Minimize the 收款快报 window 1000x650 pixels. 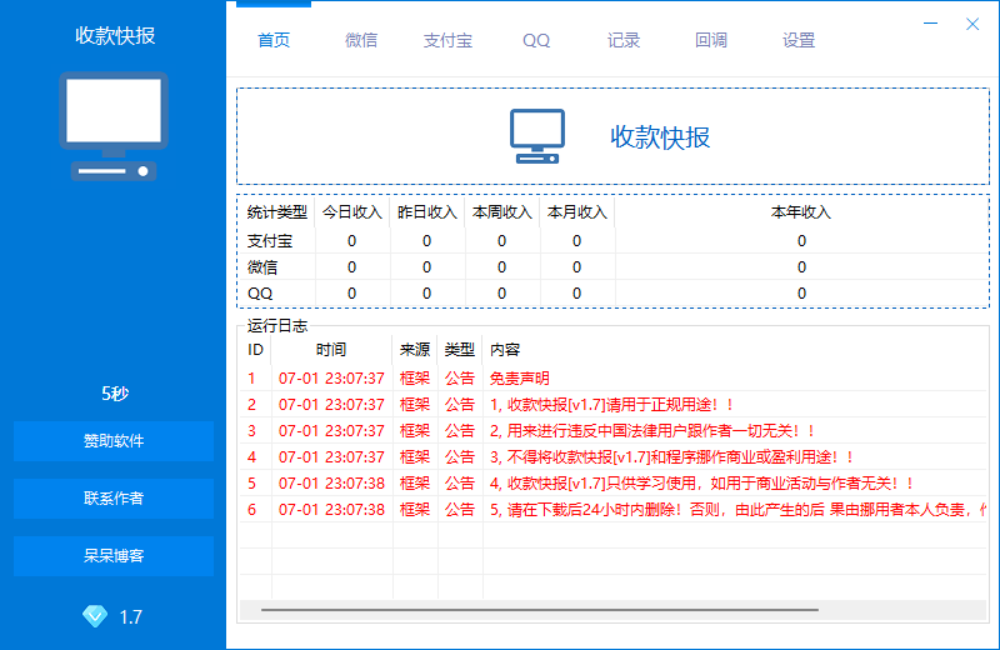[x=931, y=24]
